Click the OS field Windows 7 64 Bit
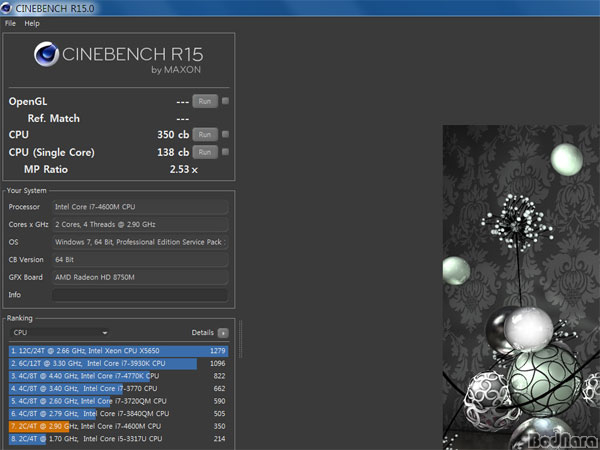 pyautogui.click(x=140, y=242)
